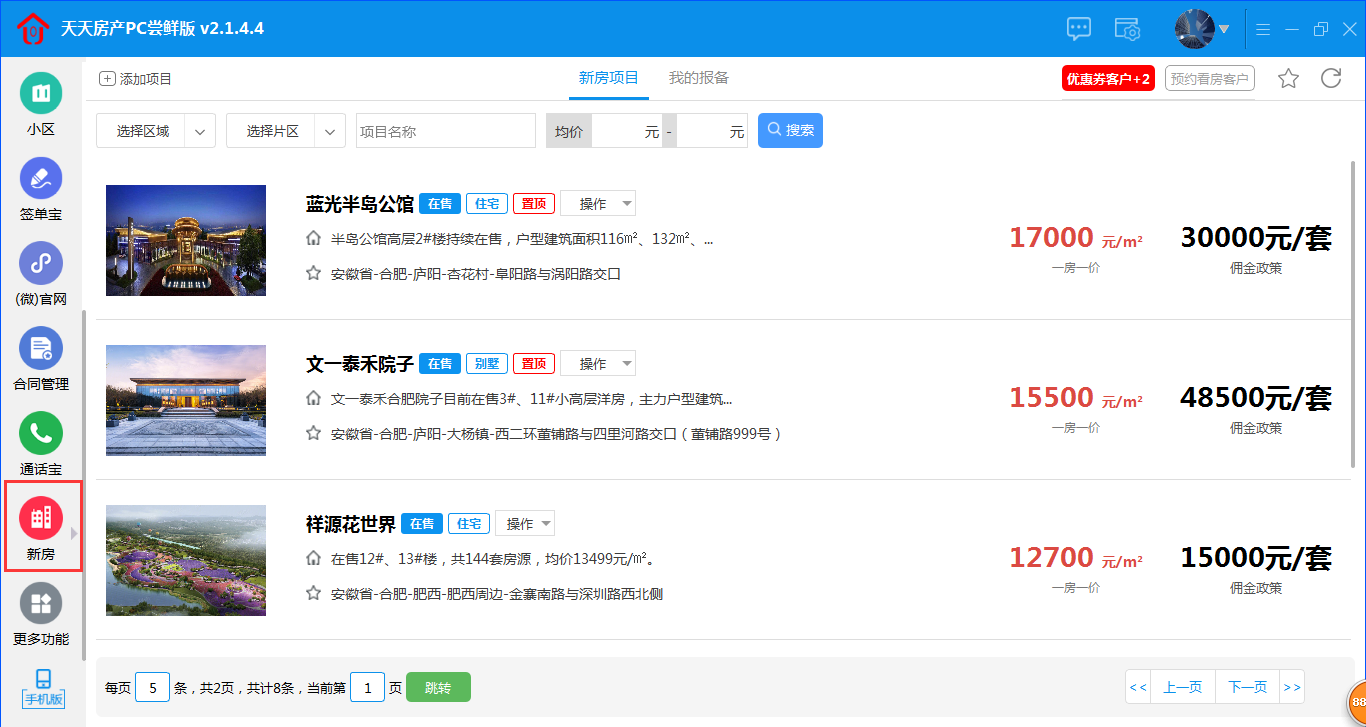
Task: Open the 签单宝 signing tool
Action: point(41,179)
